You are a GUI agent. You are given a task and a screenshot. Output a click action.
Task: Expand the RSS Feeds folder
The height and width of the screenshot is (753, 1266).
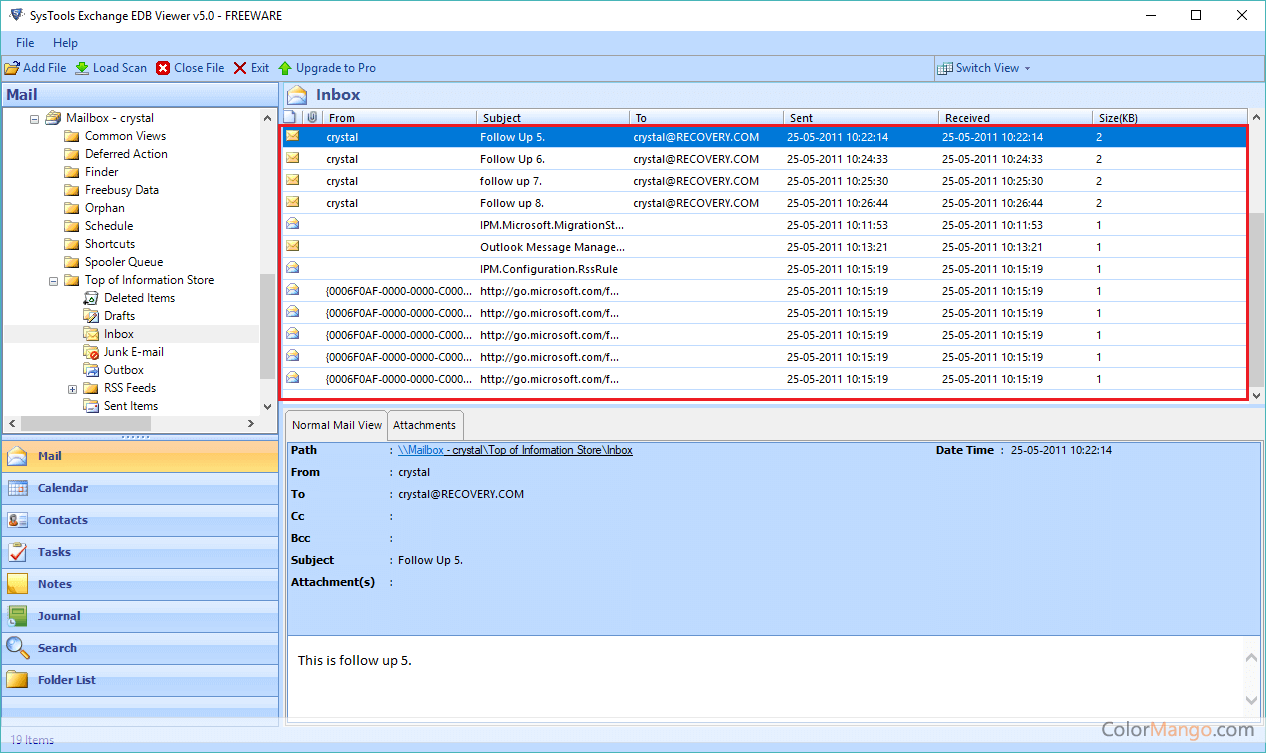pos(73,389)
